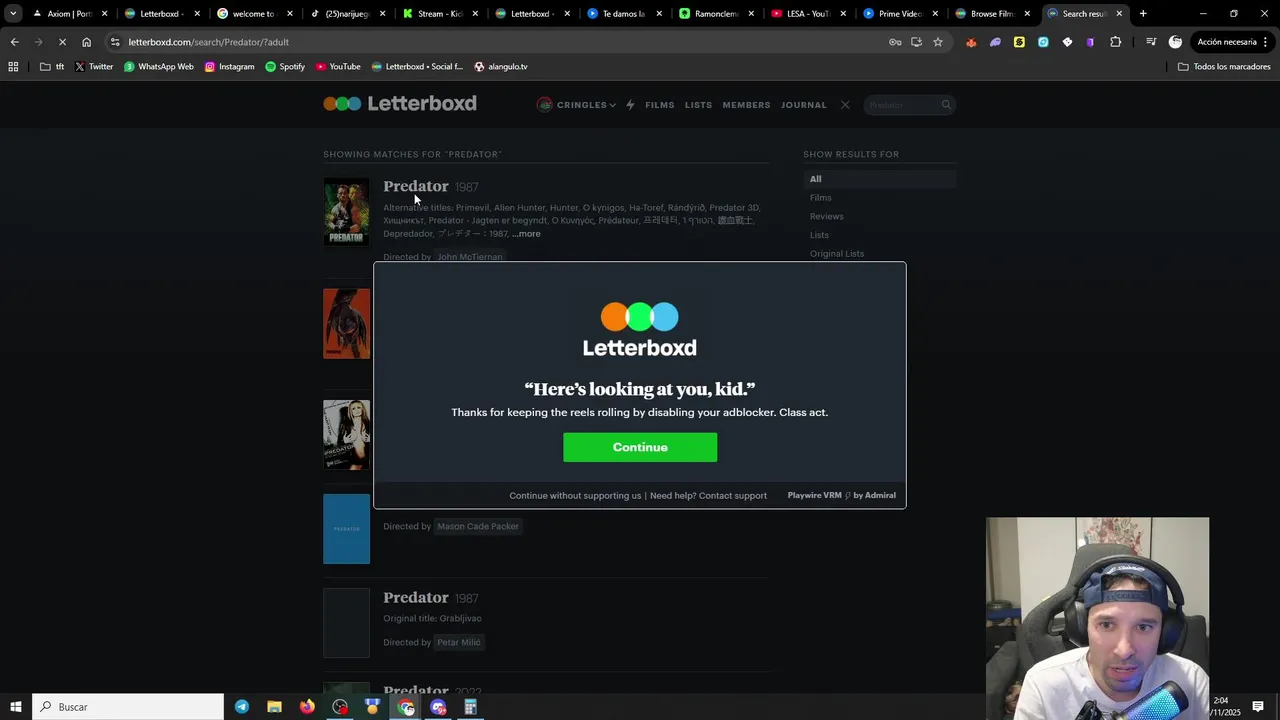Viewport: 1280px width, 720px height.
Task: Open the tft bookmarks folder
Action: 52,67
